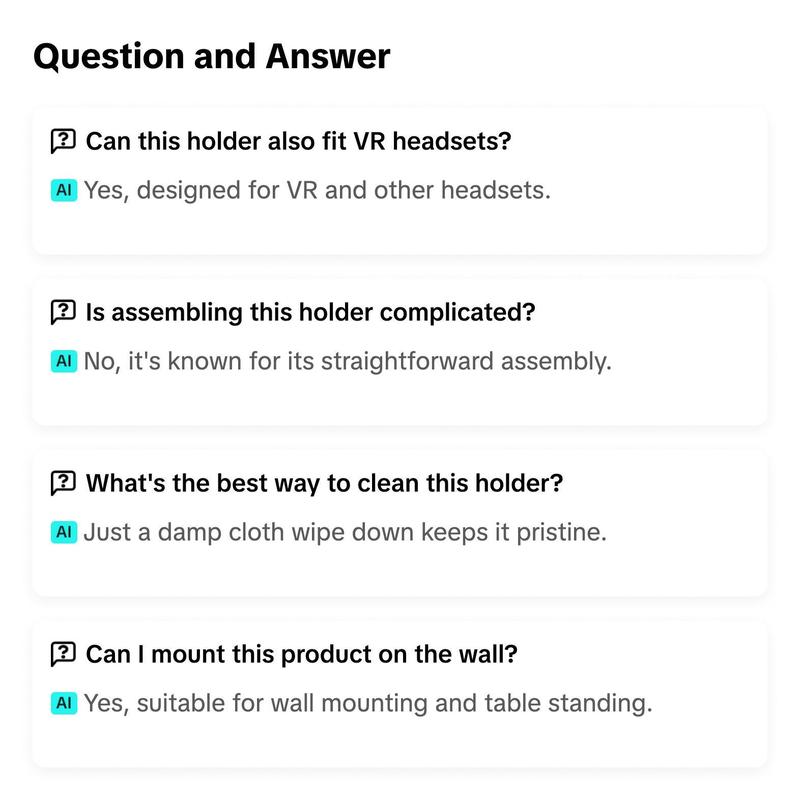Click question icon beside wall mount question
Image resolution: width=800 pixels, height=800 pixels.
(x=63, y=654)
